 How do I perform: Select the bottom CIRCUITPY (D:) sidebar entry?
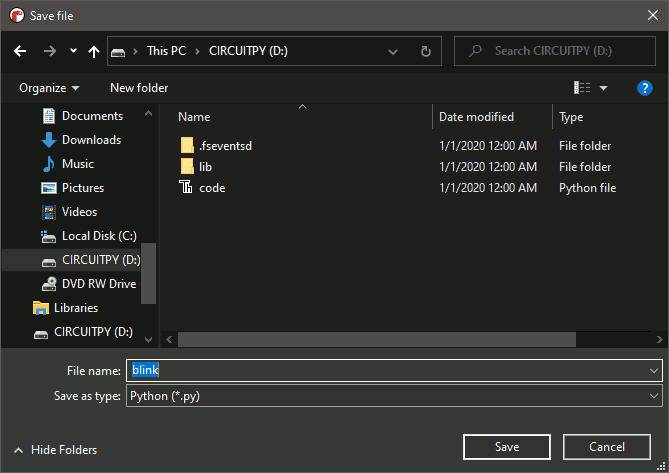(93, 332)
